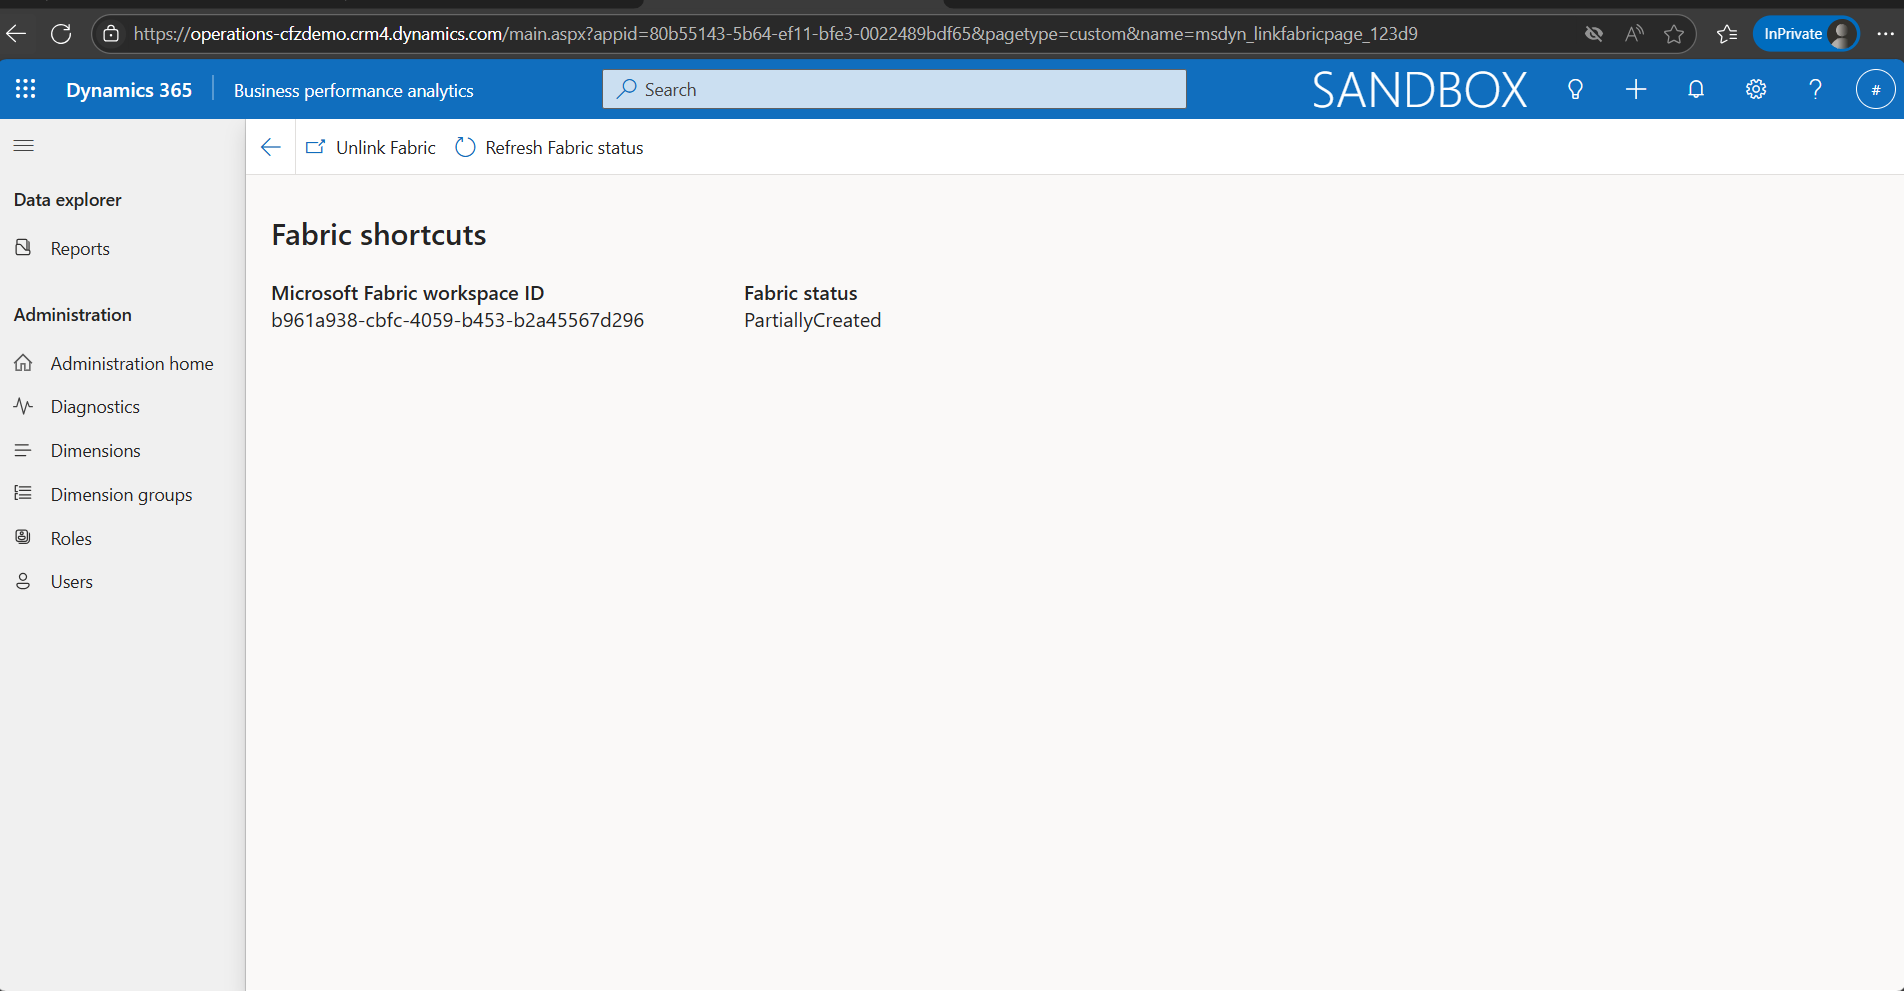Open the help question mark
The width and height of the screenshot is (1904, 991).
coord(1815,90)
